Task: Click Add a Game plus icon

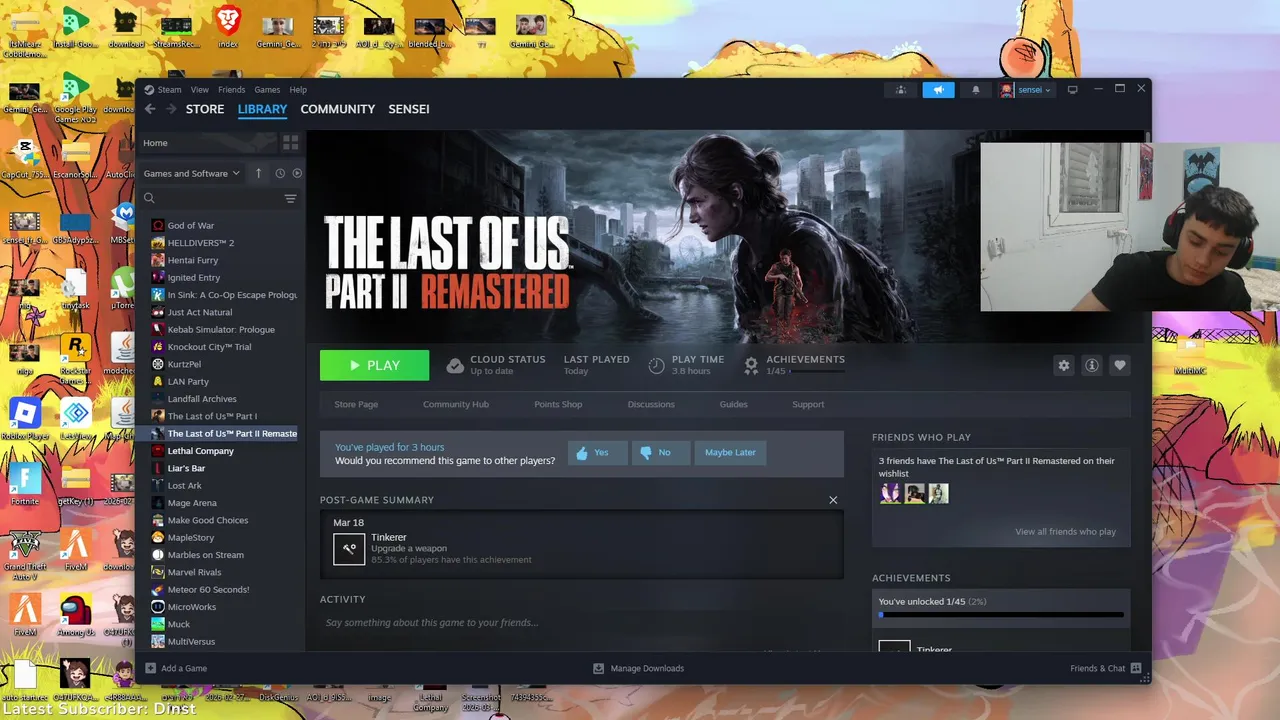Action: (x=151, y=668)
